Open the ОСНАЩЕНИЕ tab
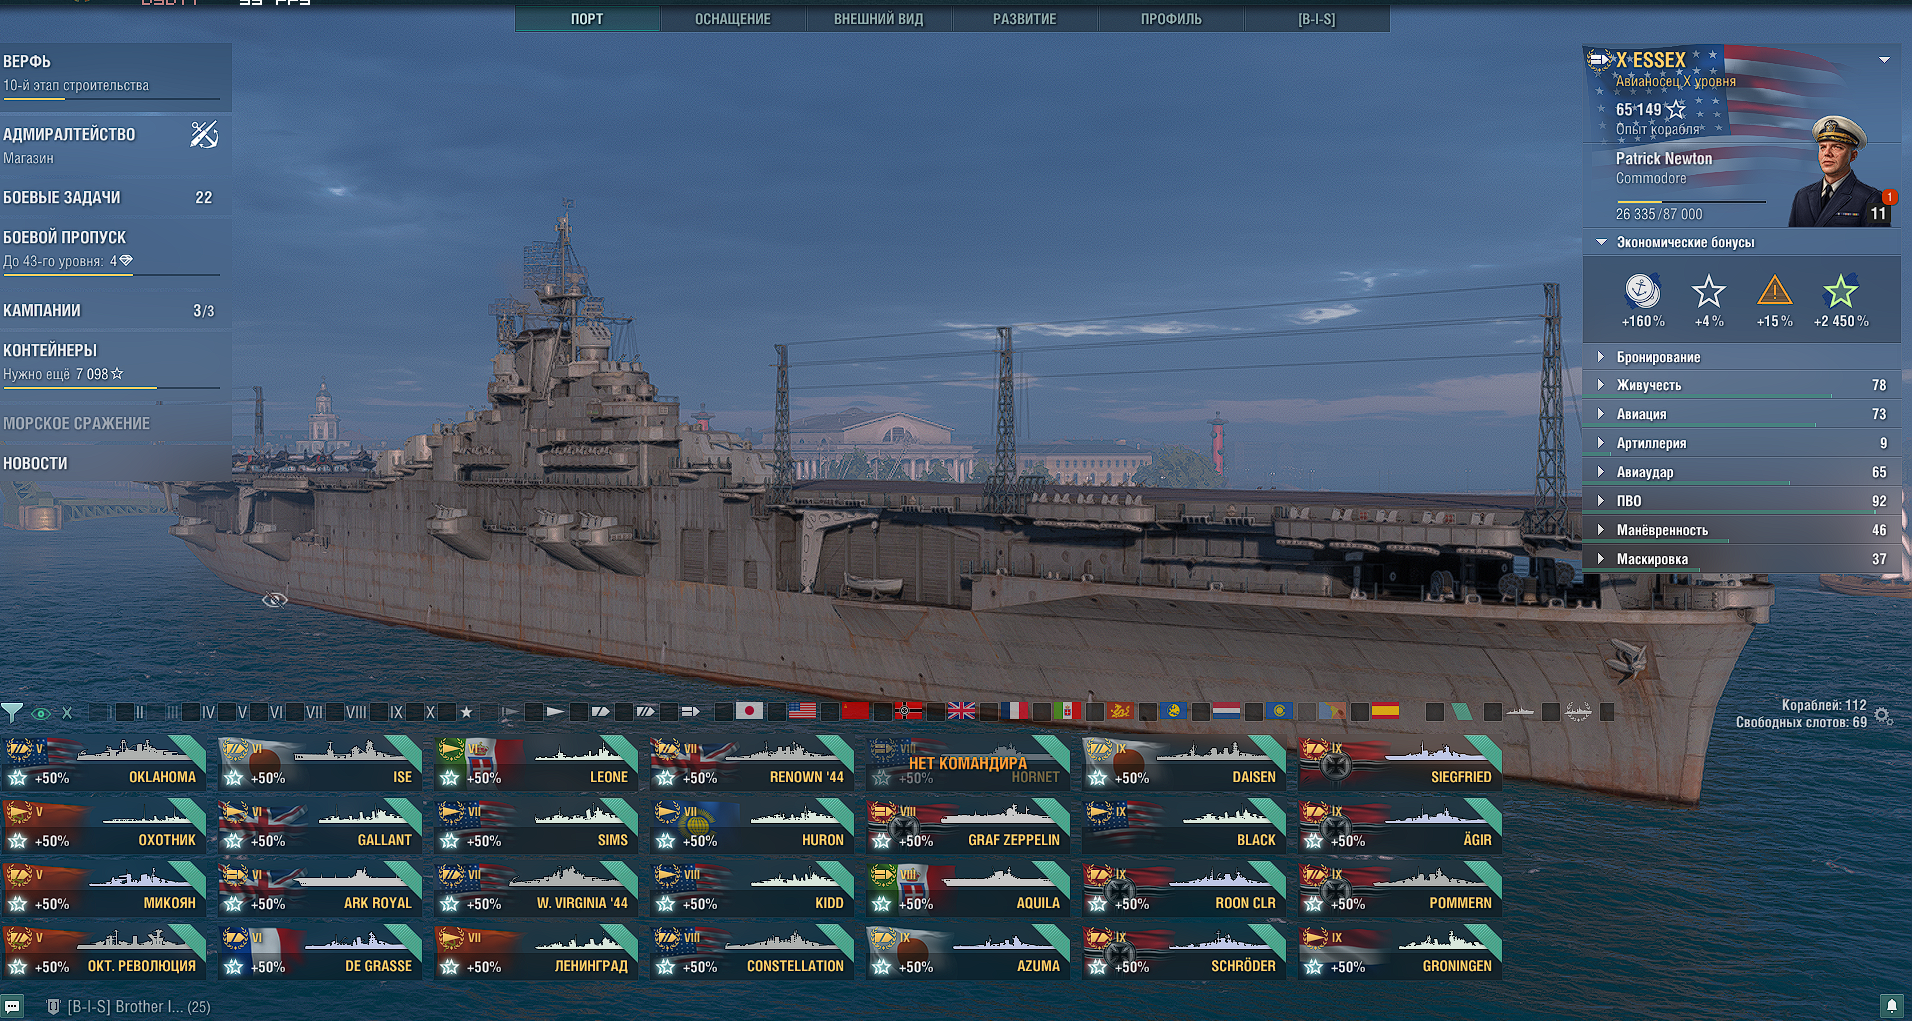Viewport: 1912px width, 1021px height. coord(733,19)
